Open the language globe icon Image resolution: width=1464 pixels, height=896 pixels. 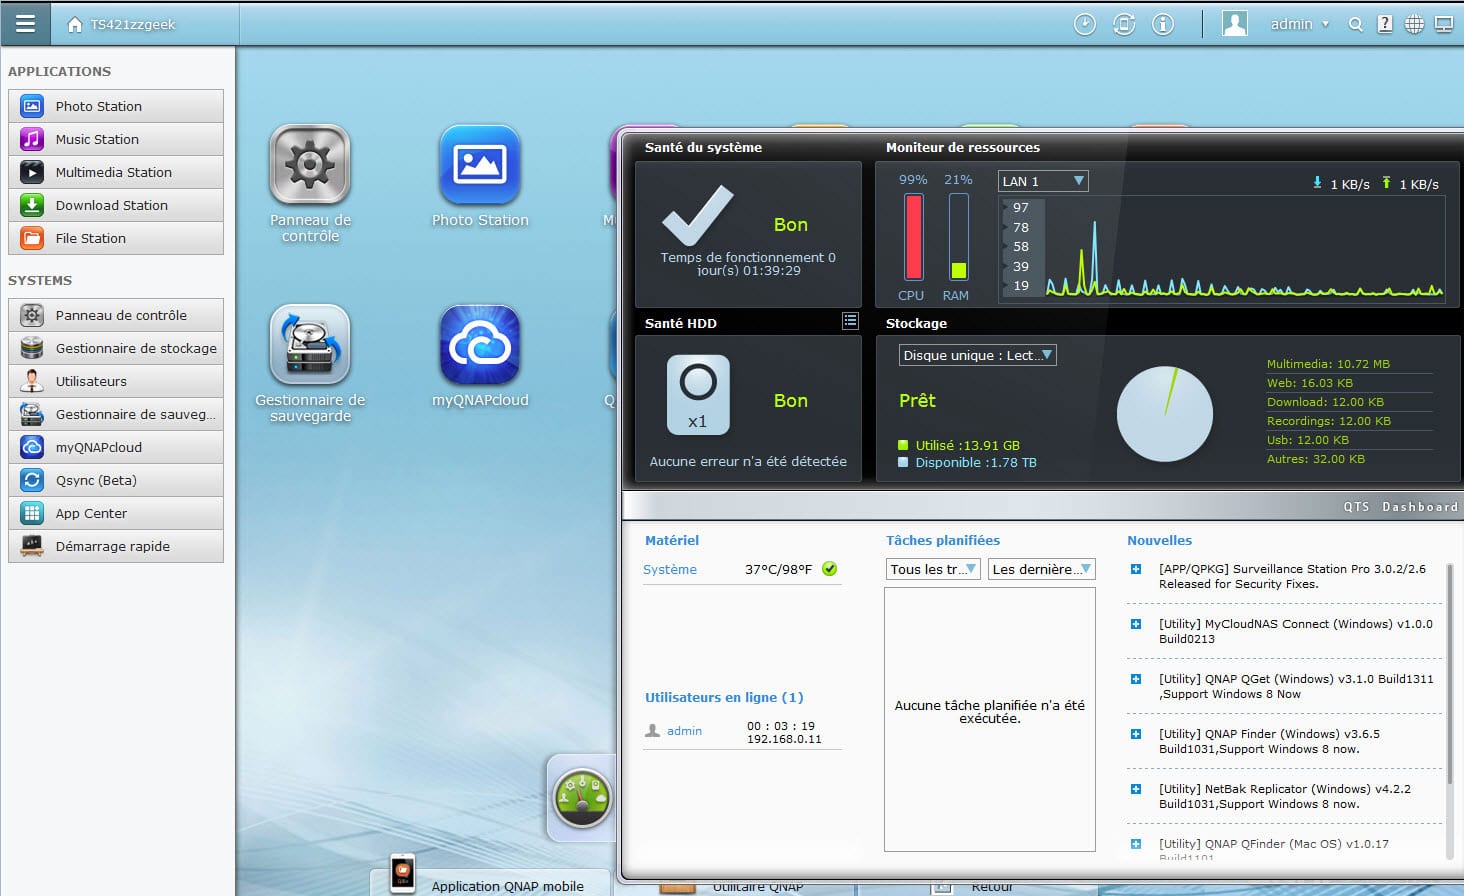point(1414,25)
